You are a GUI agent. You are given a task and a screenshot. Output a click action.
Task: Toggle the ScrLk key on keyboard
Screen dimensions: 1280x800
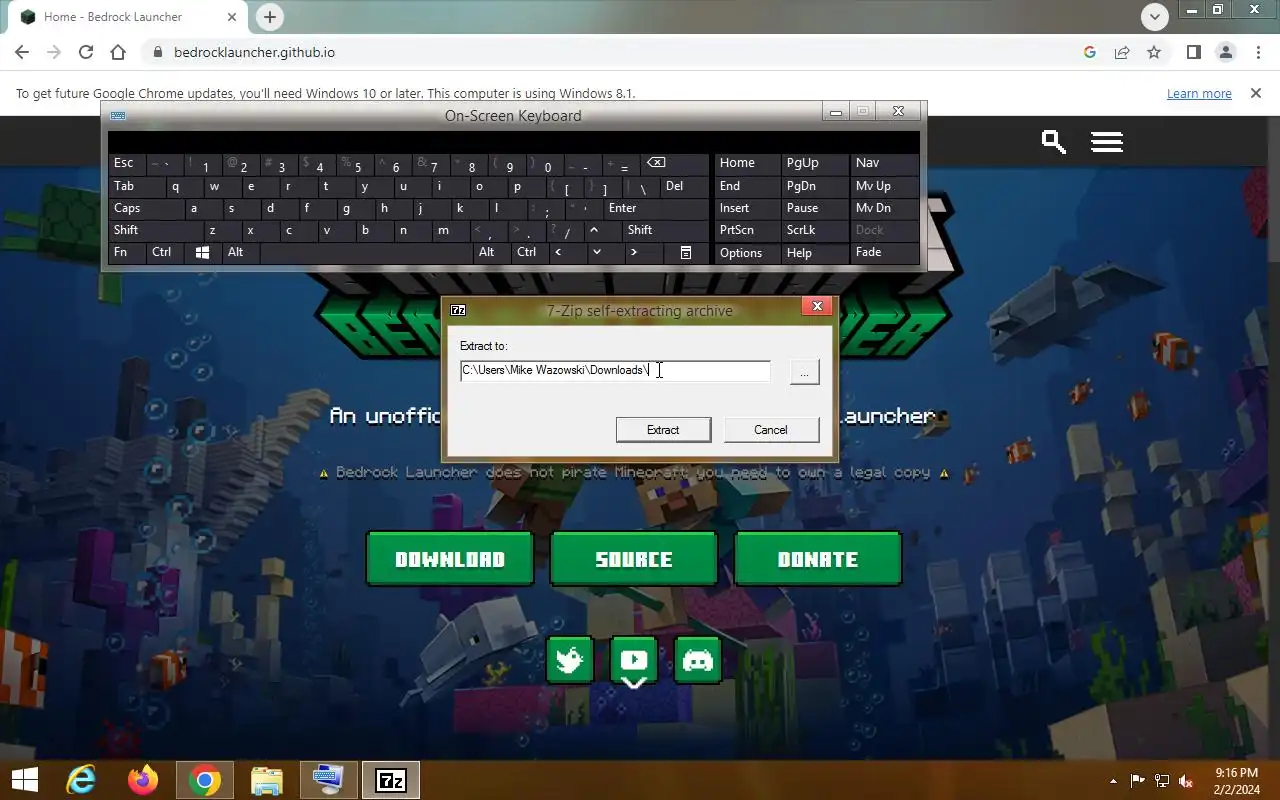pos(814,230)
